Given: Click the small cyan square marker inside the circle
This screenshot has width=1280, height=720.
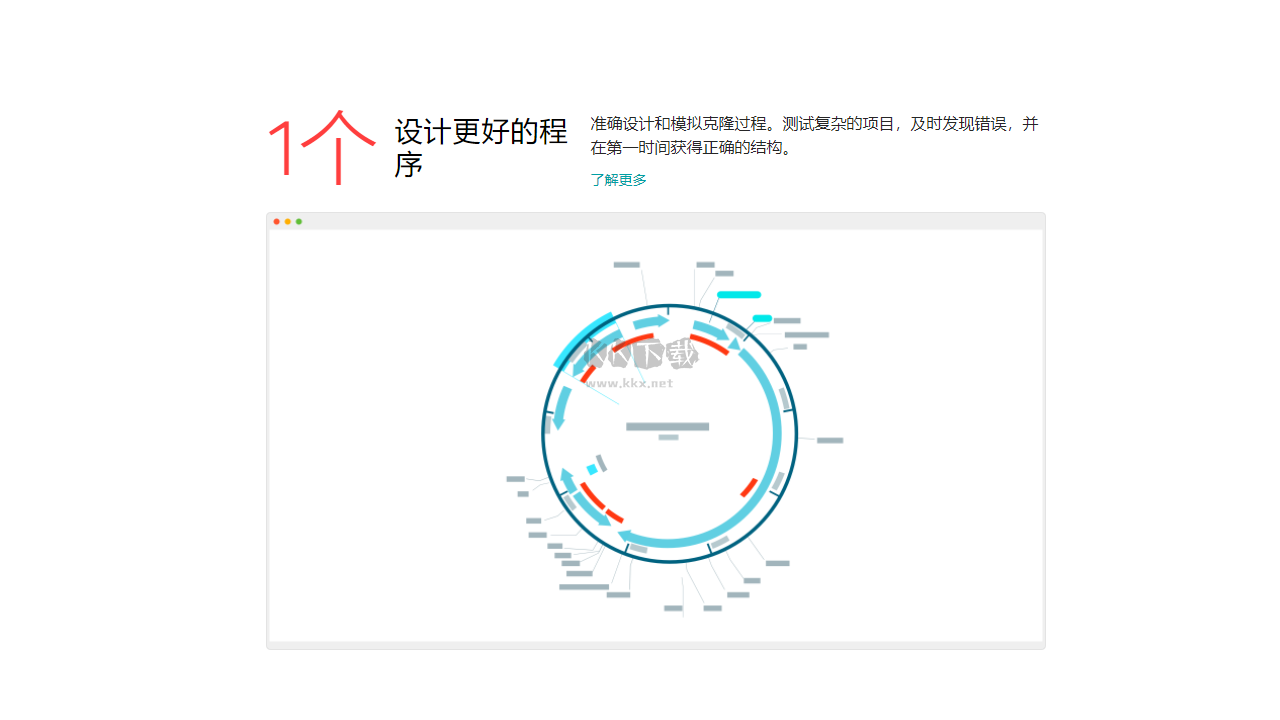Looking at the screenshot, I should point(591,469).
